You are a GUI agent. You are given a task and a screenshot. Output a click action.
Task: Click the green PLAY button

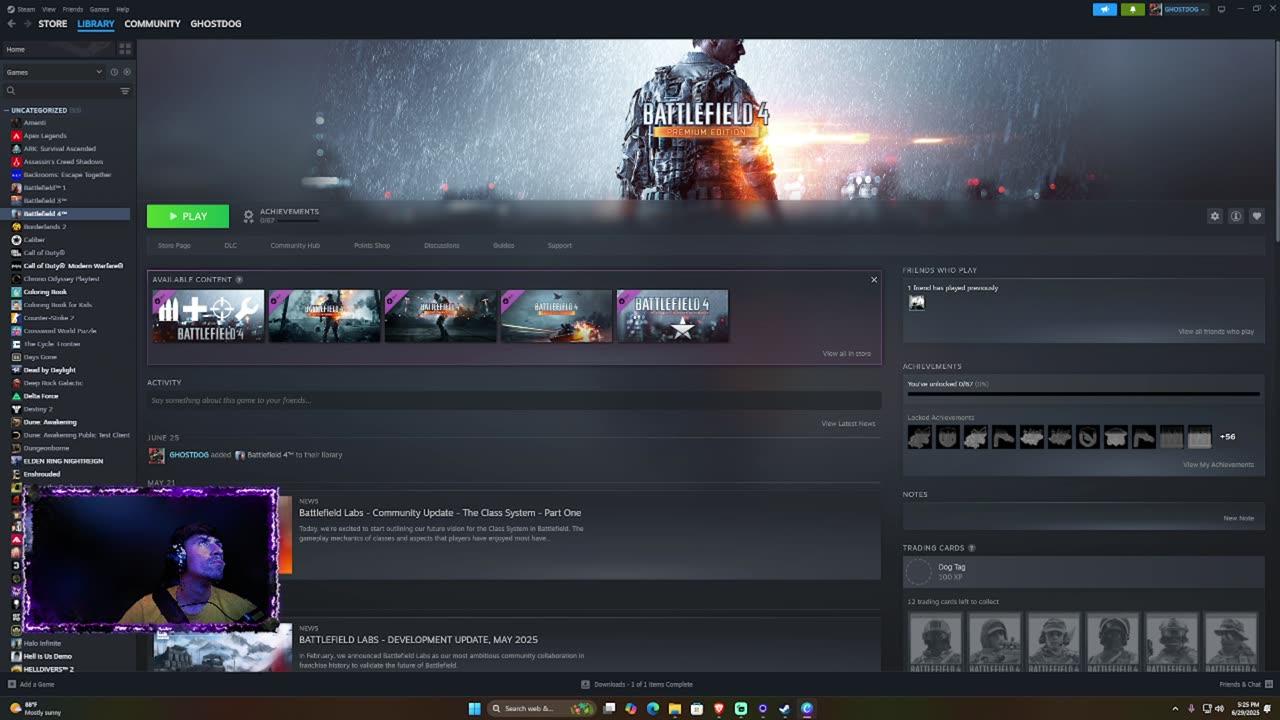(188, 216)
